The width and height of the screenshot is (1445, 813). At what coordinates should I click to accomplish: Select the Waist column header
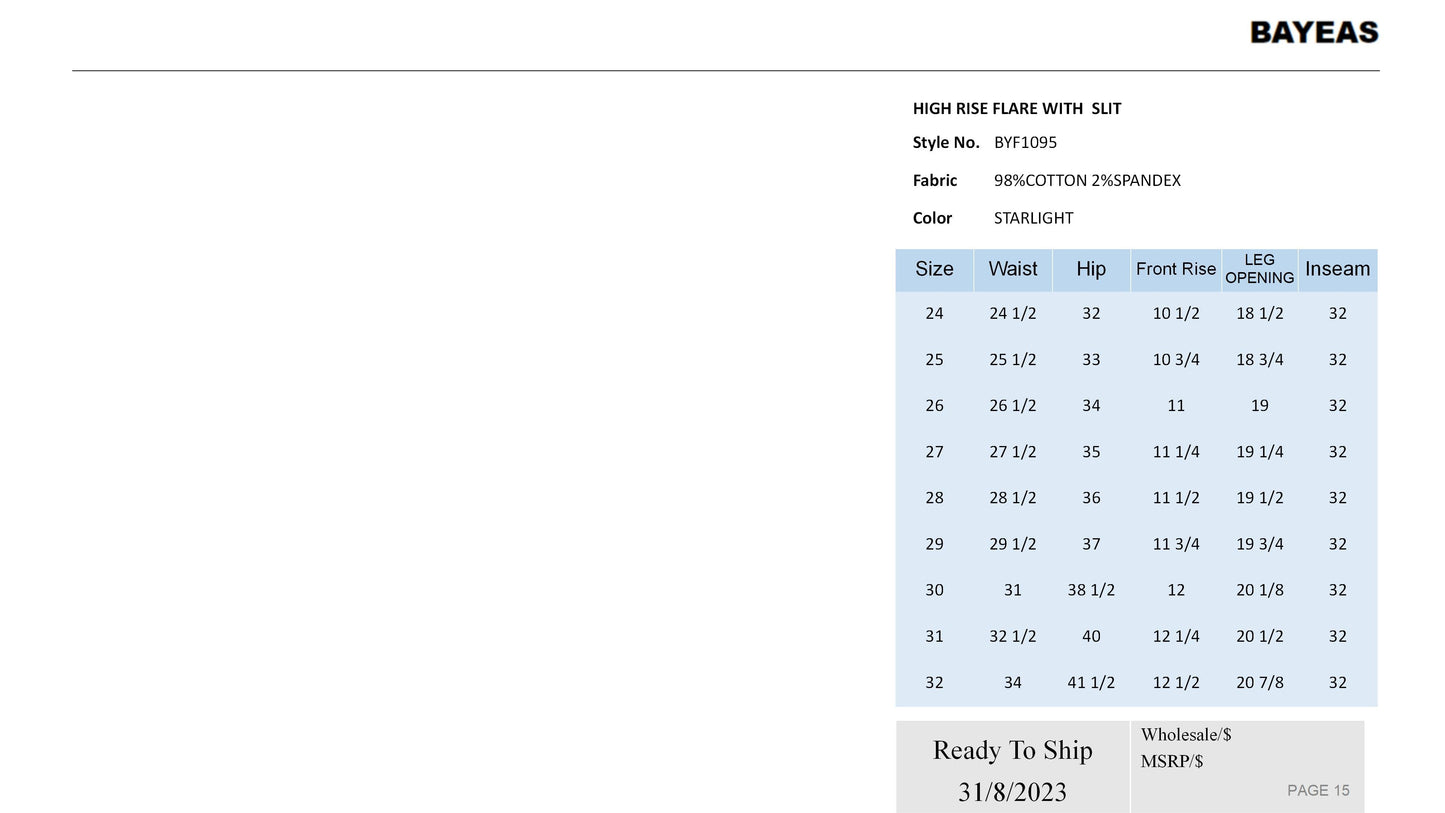tap(1012, 269)
